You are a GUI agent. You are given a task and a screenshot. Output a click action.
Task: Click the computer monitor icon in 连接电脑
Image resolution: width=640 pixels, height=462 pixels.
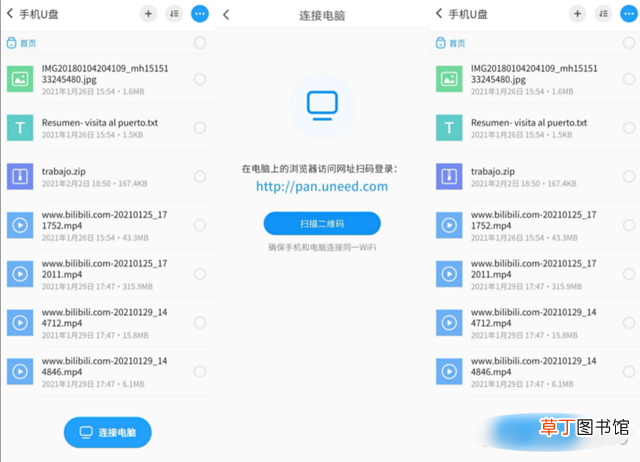click(x=322, y=106)
